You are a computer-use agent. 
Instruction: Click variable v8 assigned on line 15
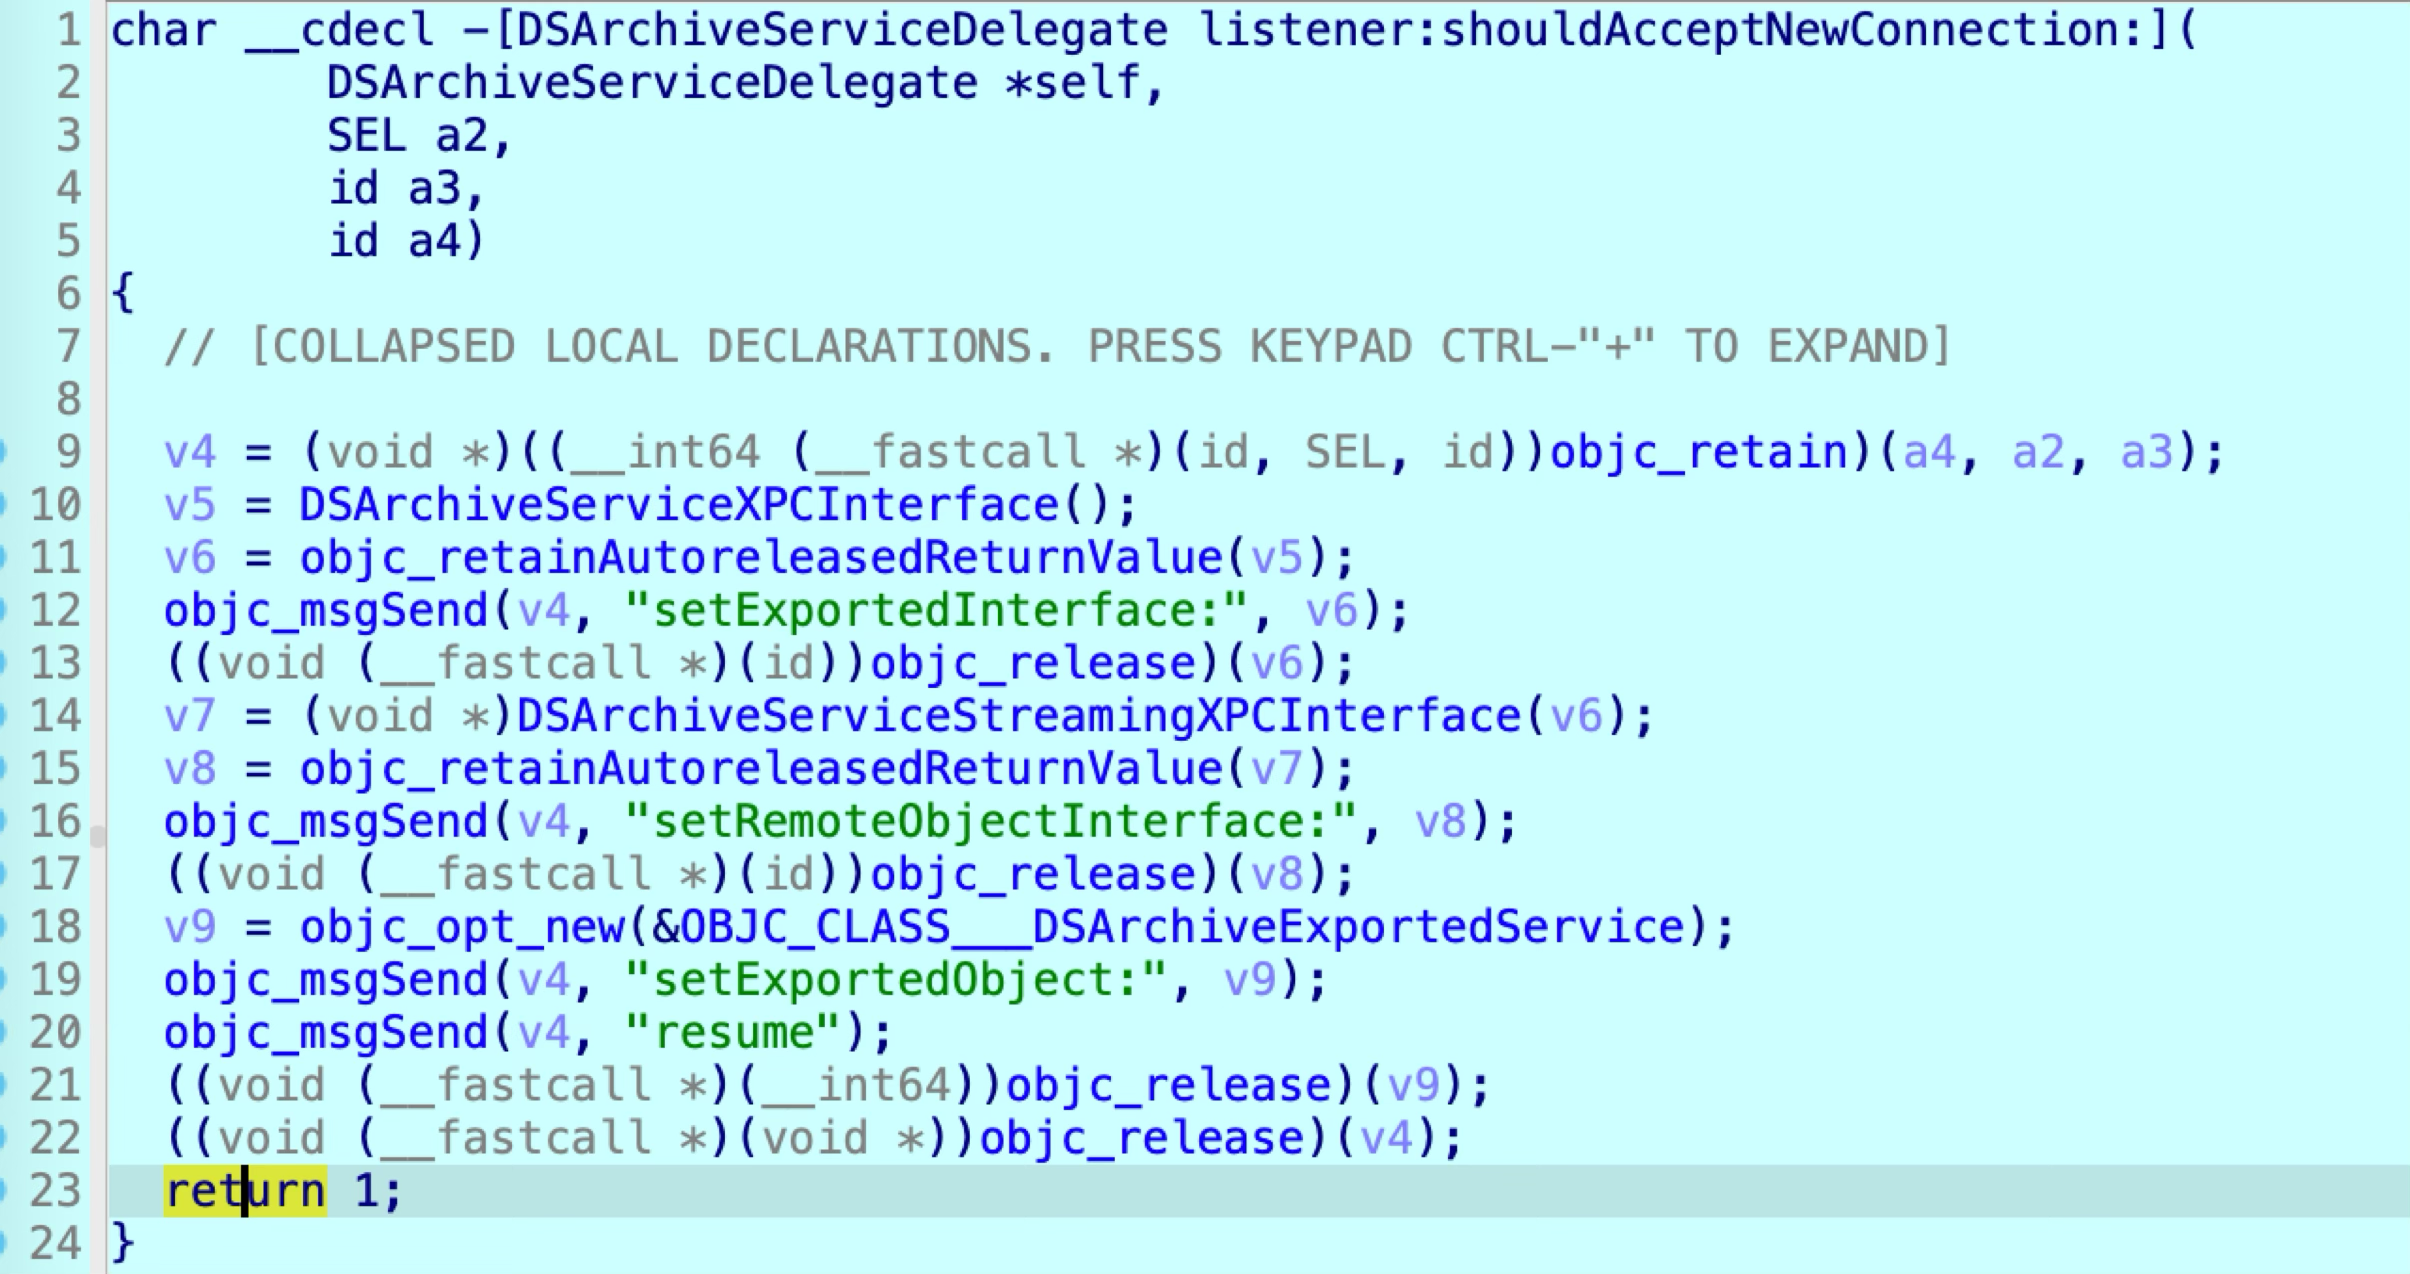(190, 769)
